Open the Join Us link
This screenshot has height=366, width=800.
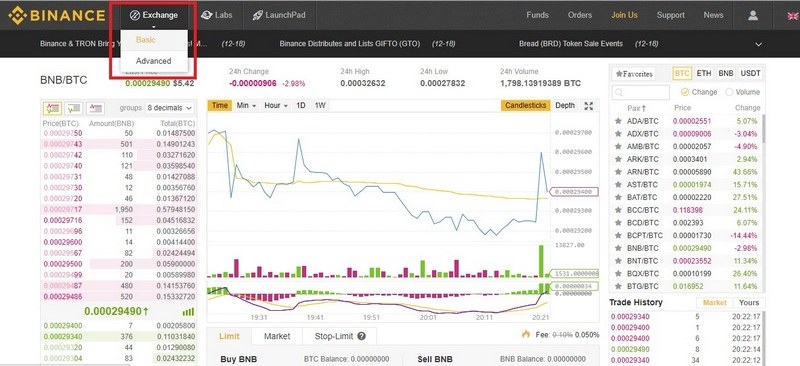tap(624, 15)
